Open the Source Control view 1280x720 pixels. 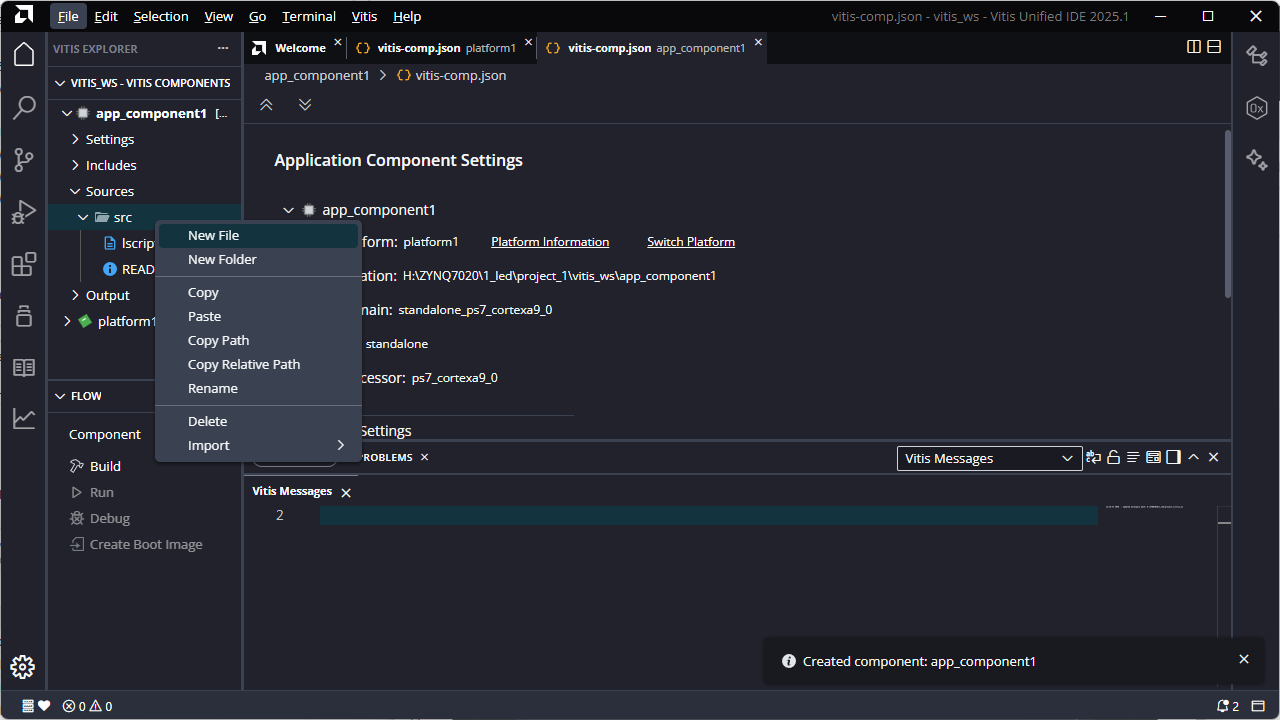pyautogui.click(x=24, y=160)
